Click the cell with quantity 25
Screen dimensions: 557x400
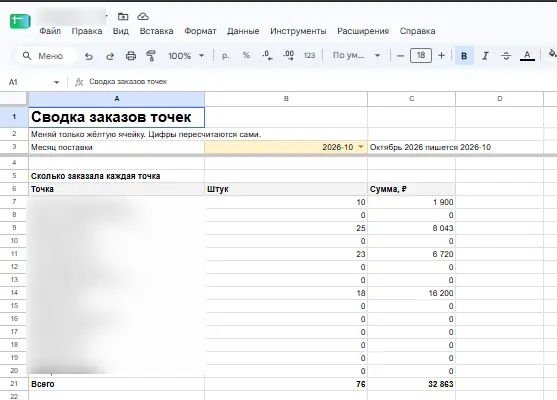(286, 228)
